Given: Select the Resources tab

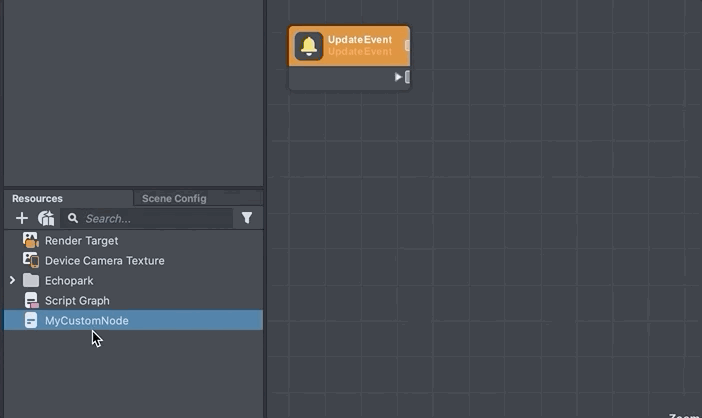Looking at the screenshot, I should pyautogui.click(x=37, y=198).
